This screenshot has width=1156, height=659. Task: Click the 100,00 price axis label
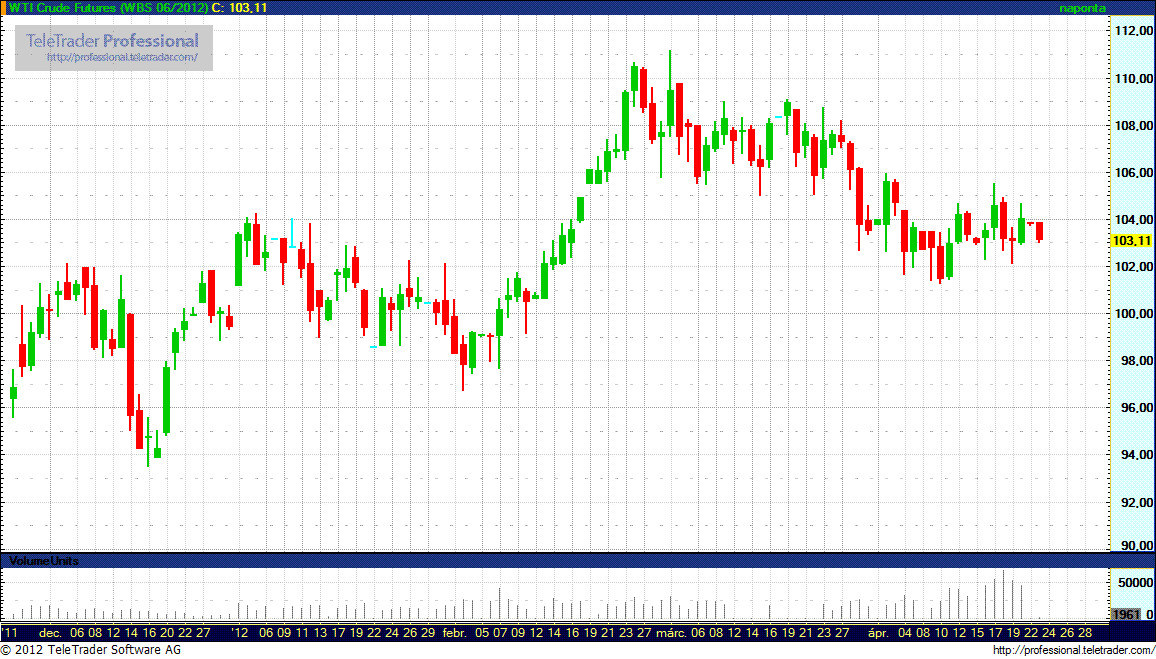pyautogui.click(x=1132, y=314)
